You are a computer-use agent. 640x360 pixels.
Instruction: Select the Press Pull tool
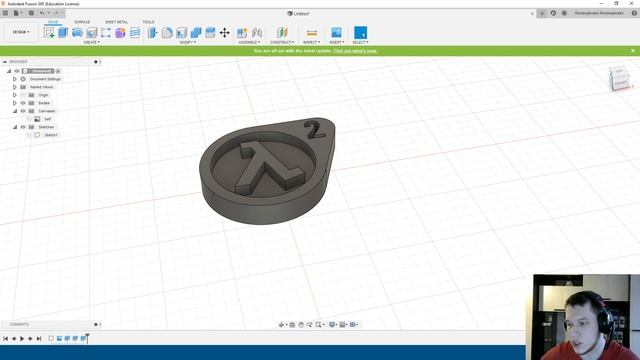pyautogui.click(x=152, y=33)
